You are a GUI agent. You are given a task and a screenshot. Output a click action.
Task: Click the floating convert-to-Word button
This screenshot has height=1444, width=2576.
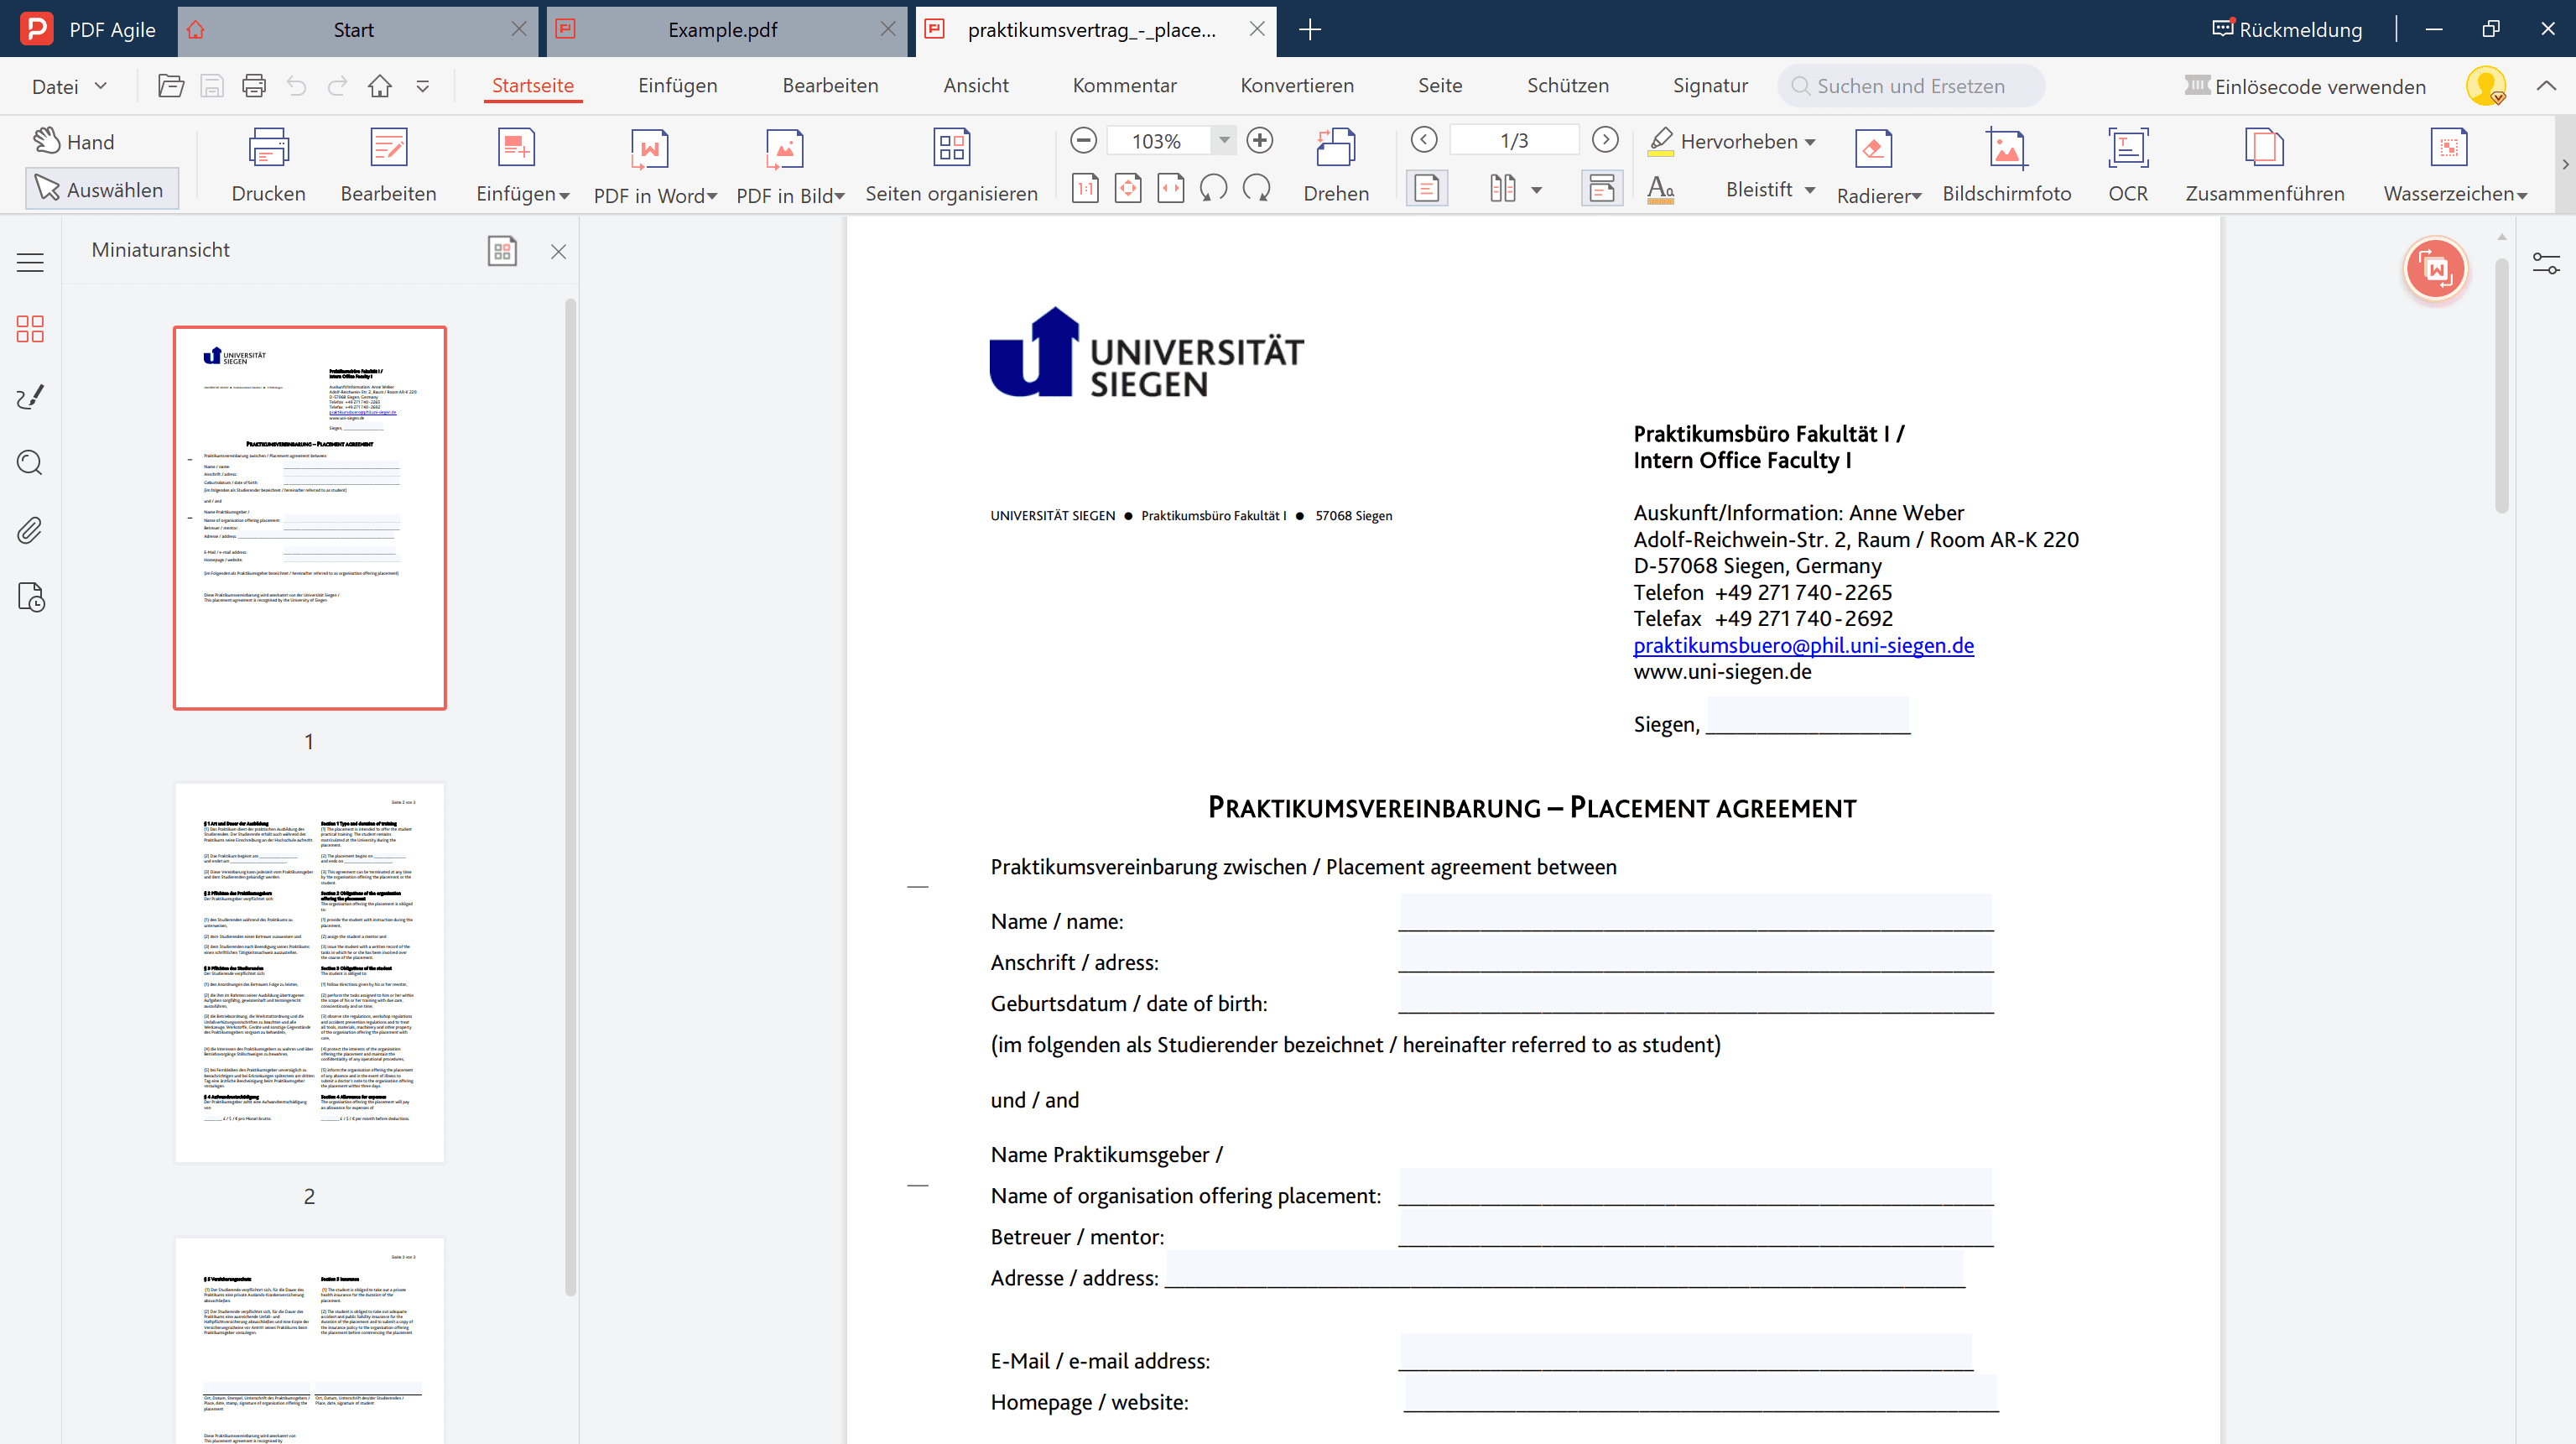pyautogui.click(x=2435, y=269)
